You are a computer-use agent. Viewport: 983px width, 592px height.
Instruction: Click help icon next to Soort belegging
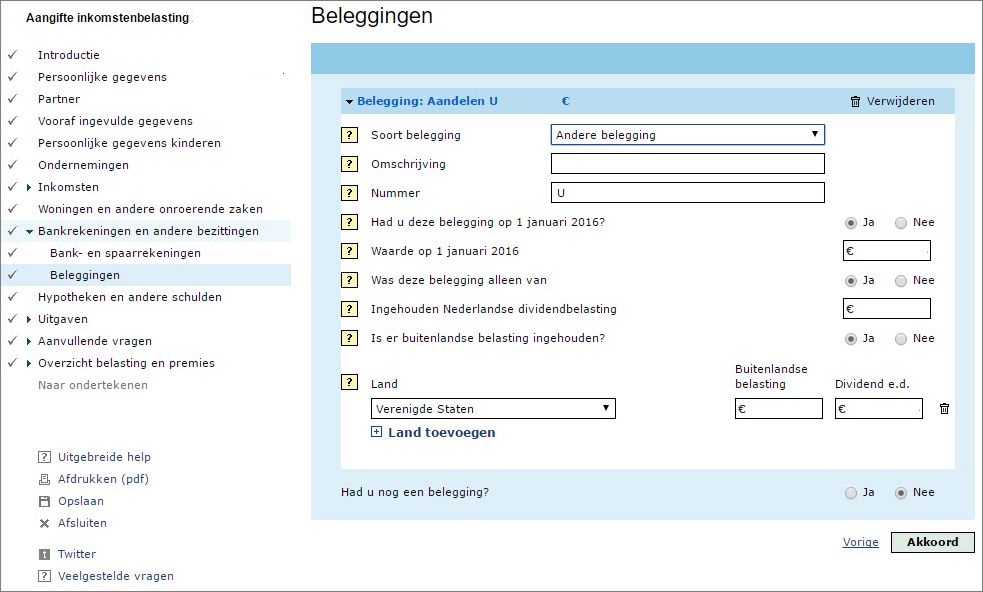point(350,135)
